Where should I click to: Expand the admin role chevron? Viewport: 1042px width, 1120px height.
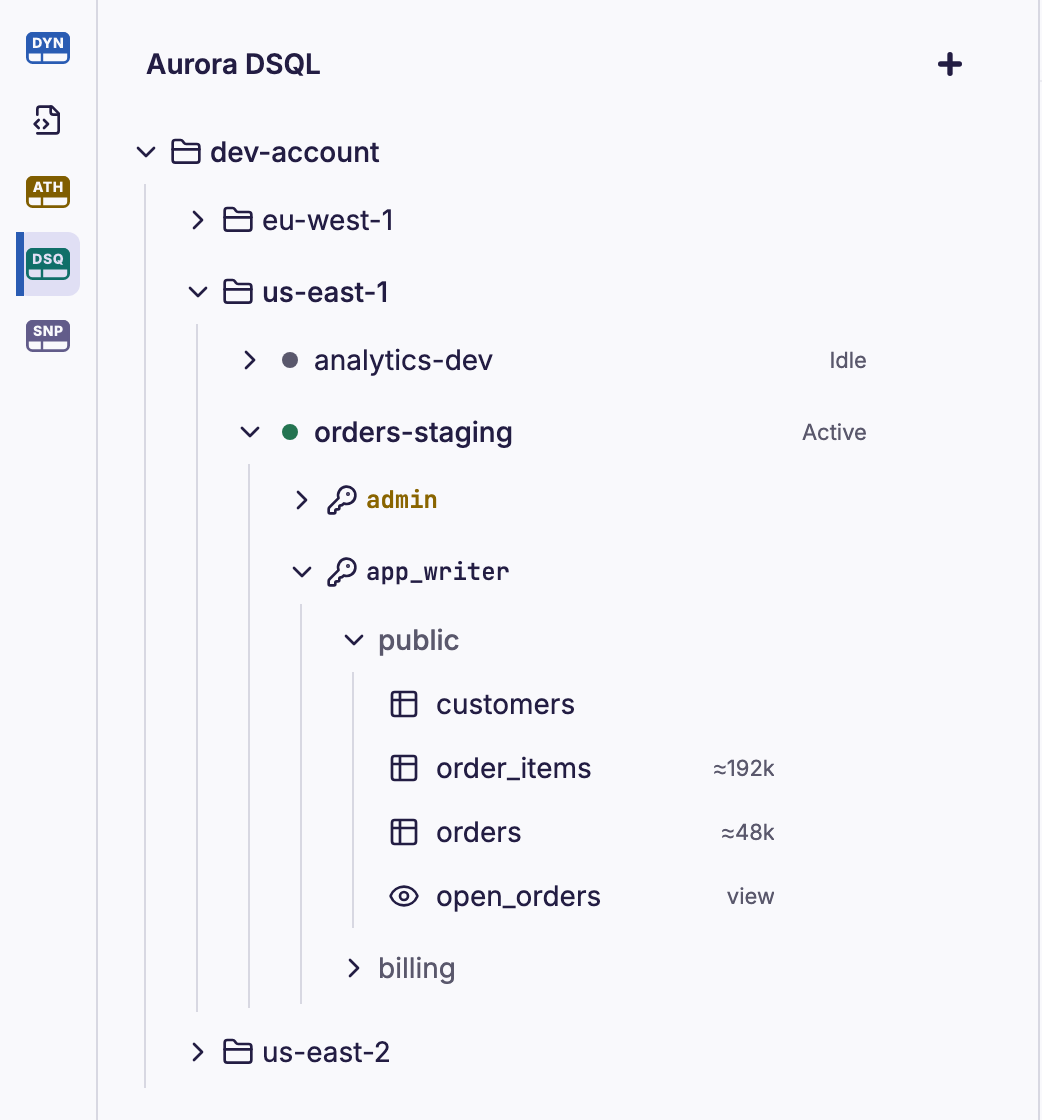302,500
